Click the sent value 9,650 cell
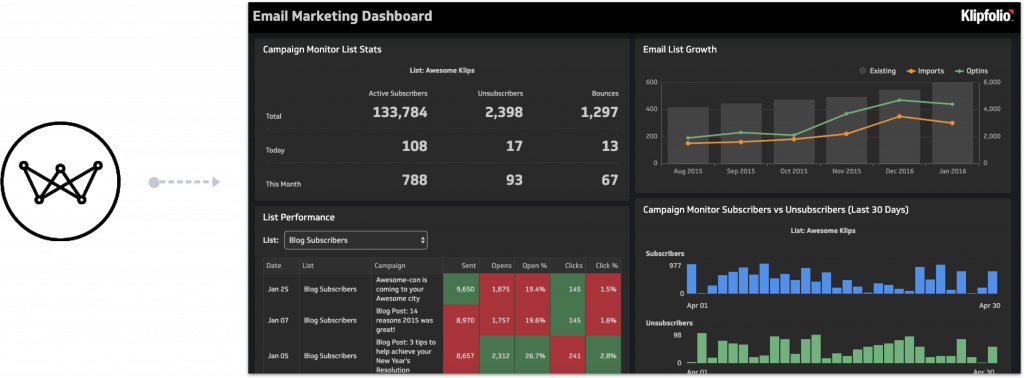Screen dimensions: 1024x378 point(461,289)
